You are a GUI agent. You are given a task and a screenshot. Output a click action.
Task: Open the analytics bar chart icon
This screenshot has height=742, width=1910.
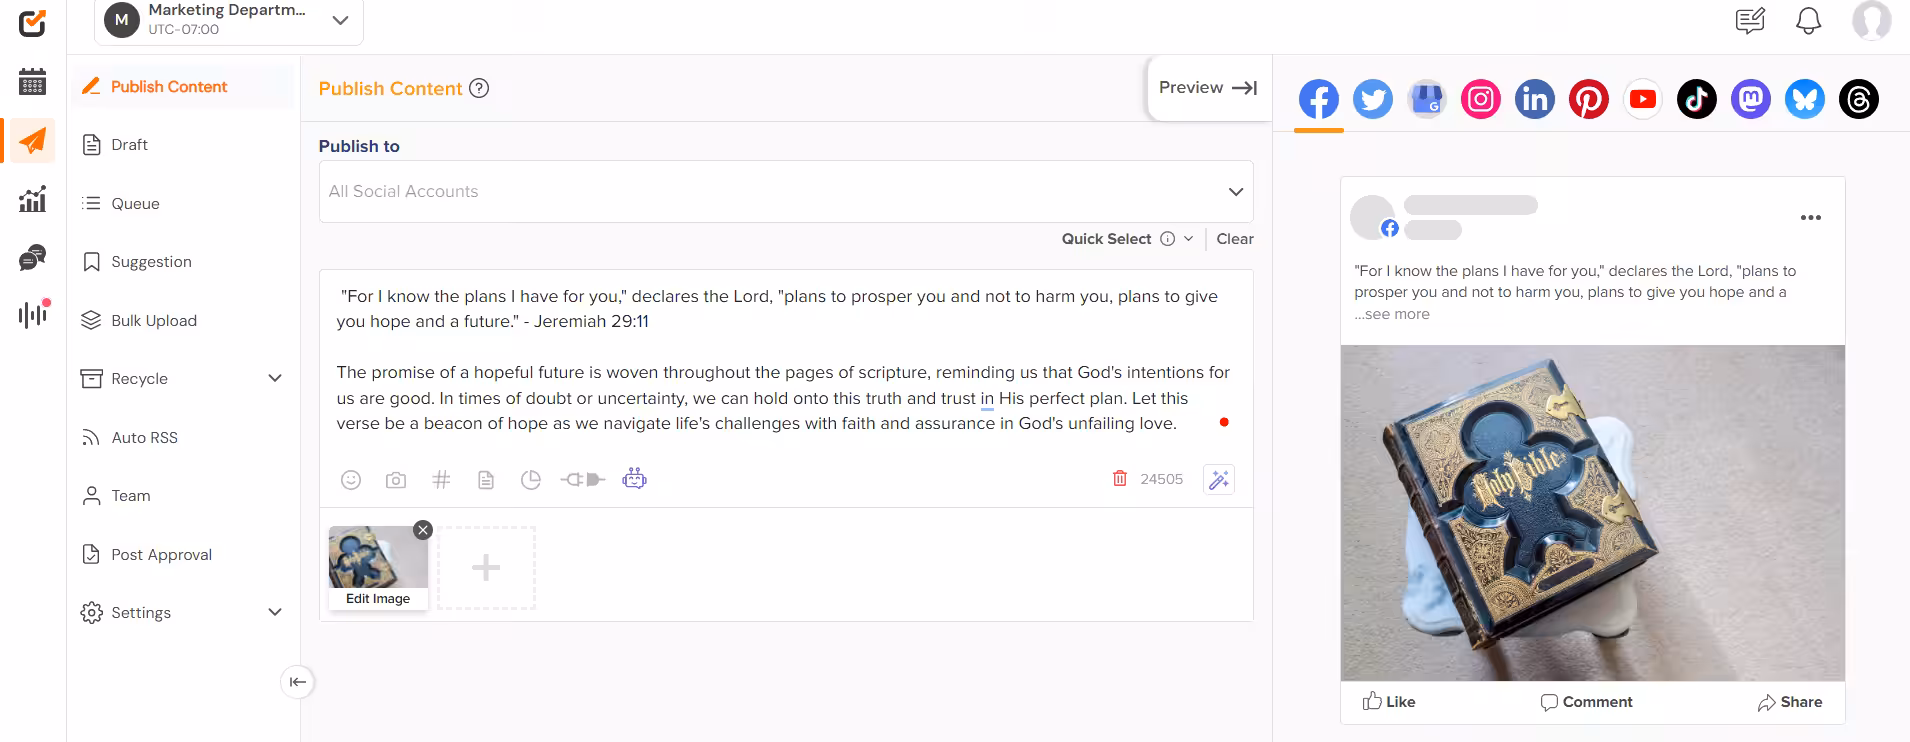32,199
